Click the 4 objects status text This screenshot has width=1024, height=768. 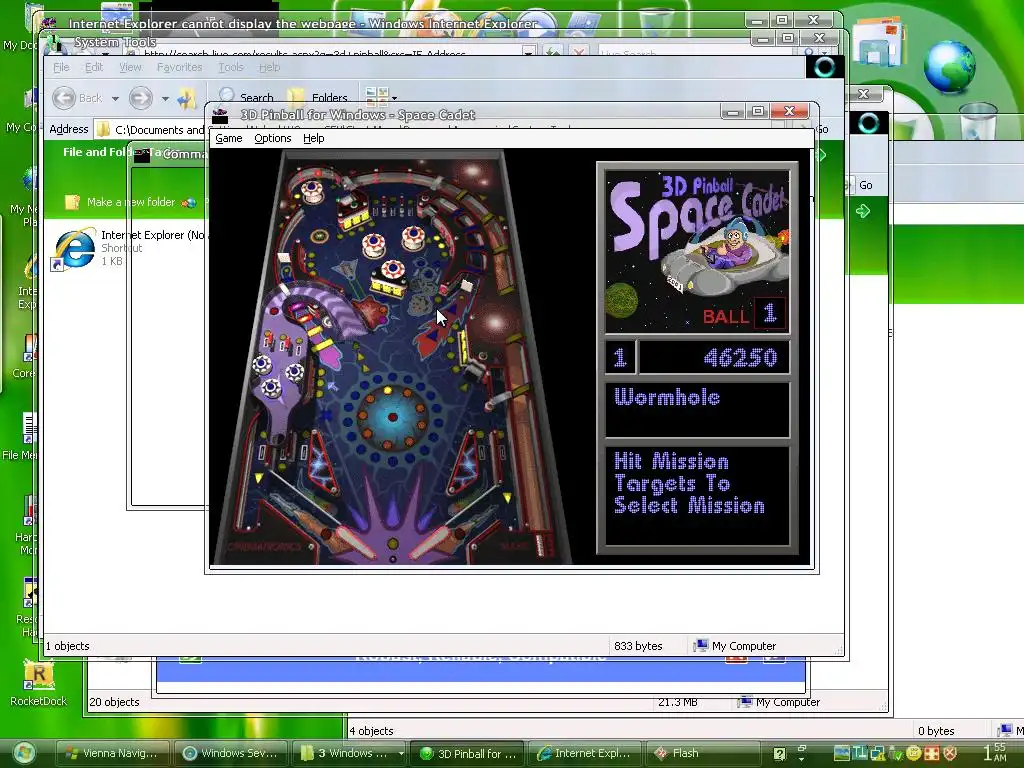(x=371, y=731)
